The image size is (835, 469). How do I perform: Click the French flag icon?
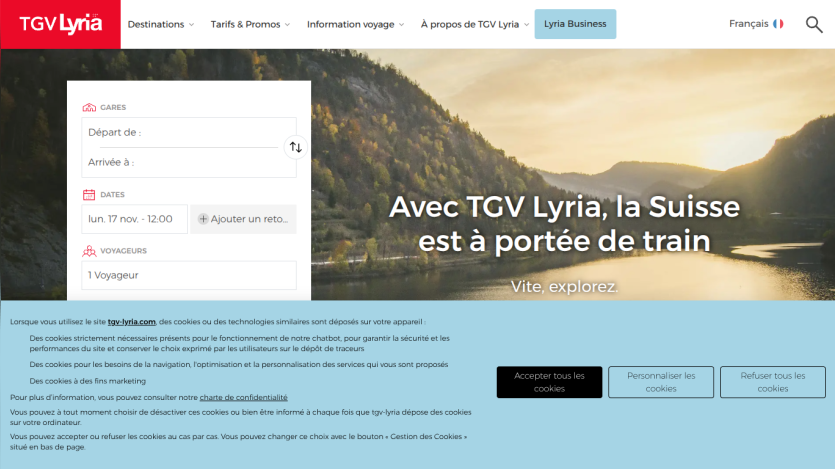pos(778,24)
